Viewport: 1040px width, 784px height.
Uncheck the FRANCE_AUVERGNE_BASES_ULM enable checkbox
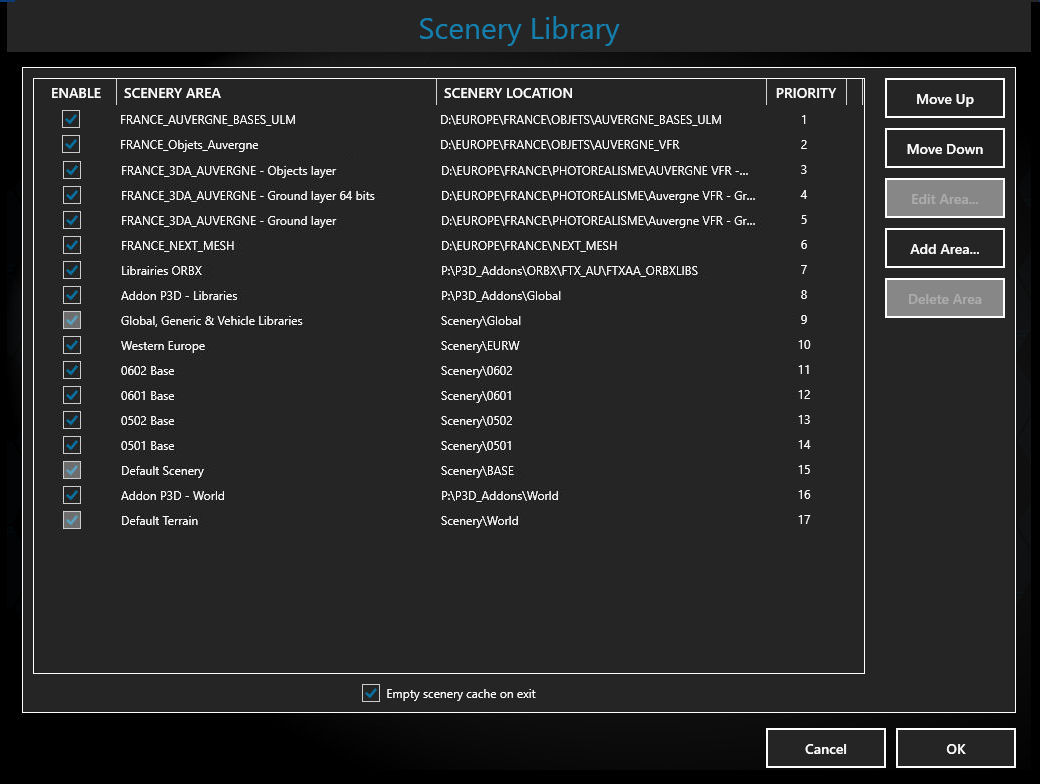point(71,120)
